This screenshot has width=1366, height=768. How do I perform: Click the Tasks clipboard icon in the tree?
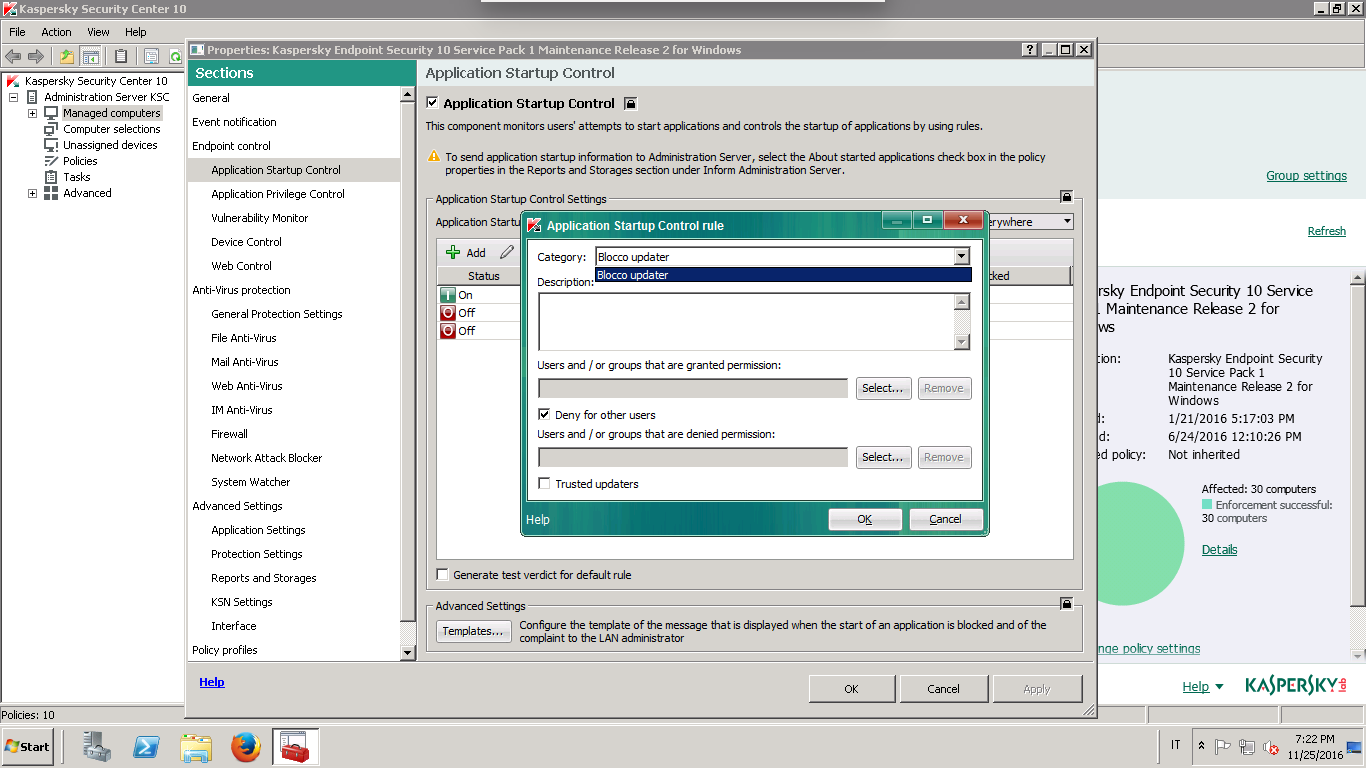coord(51,177)
